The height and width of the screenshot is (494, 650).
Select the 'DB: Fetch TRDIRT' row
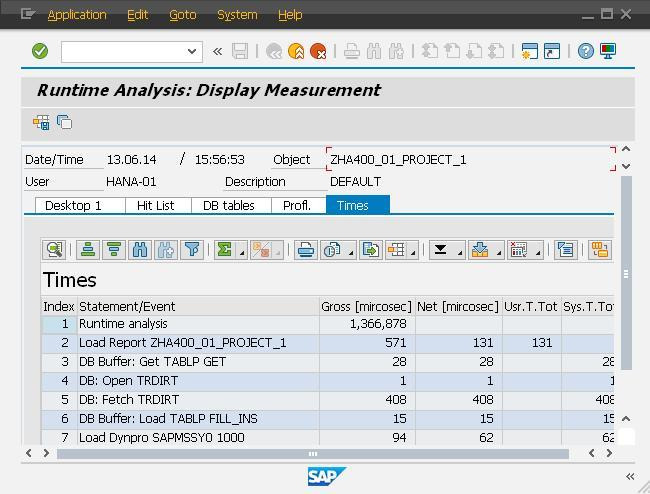click(x=327, y=400)
